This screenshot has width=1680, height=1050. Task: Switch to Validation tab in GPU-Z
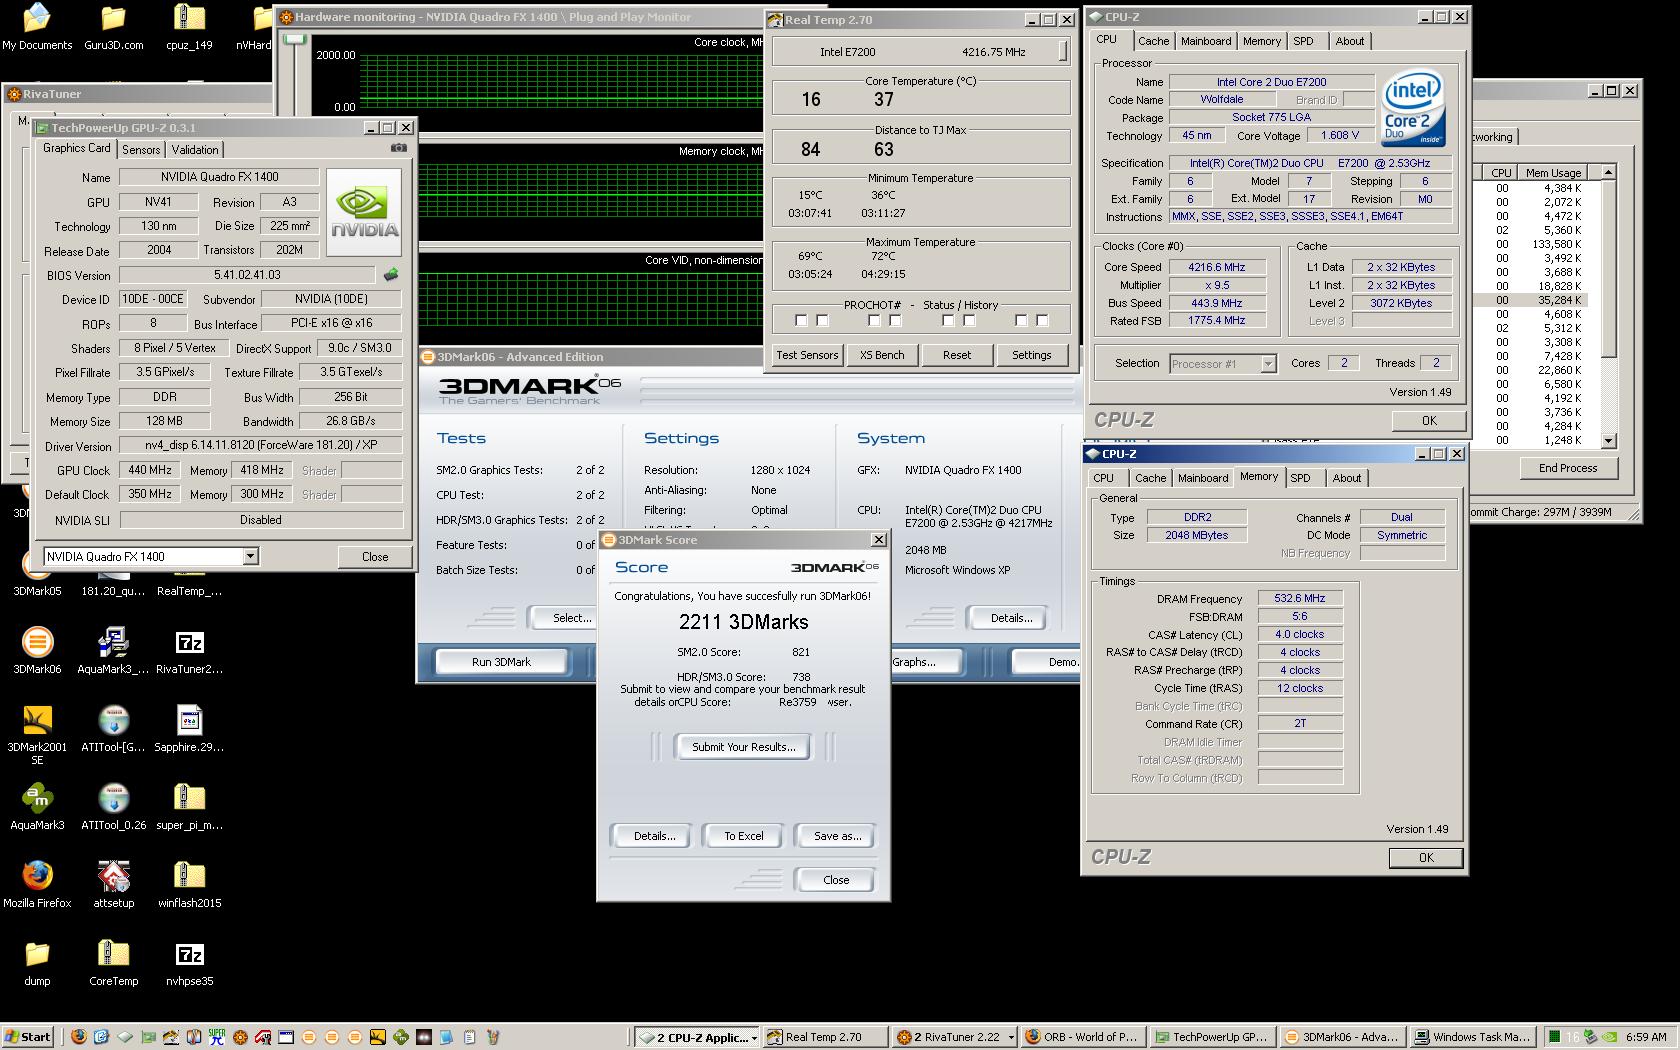click(195, 149)
